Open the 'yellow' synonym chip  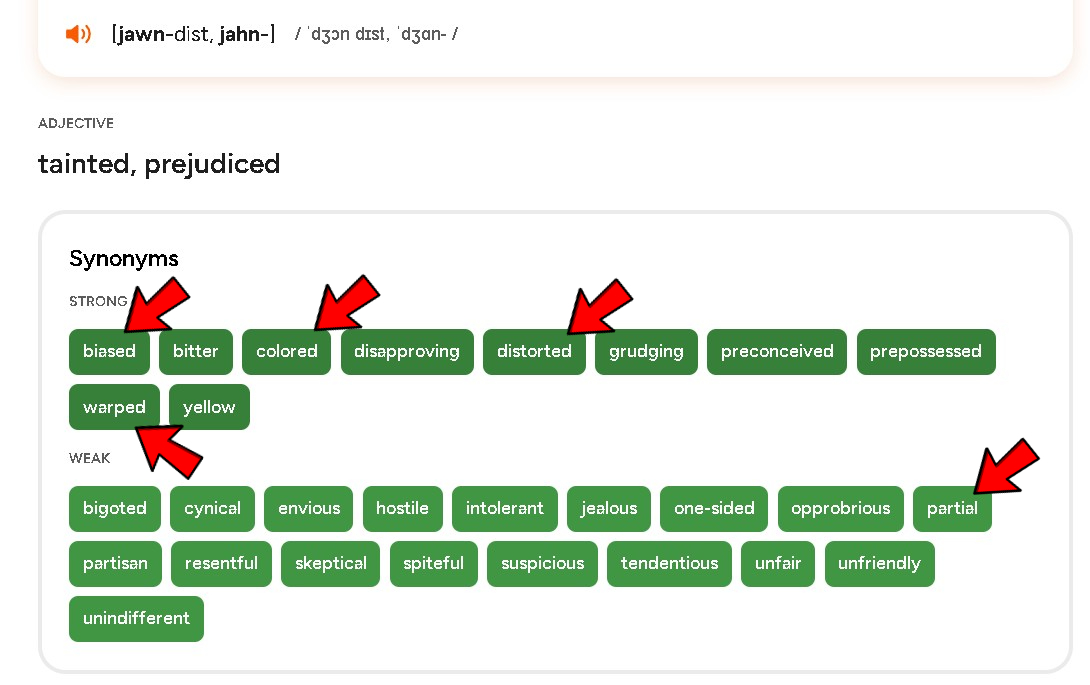[209, 407]
